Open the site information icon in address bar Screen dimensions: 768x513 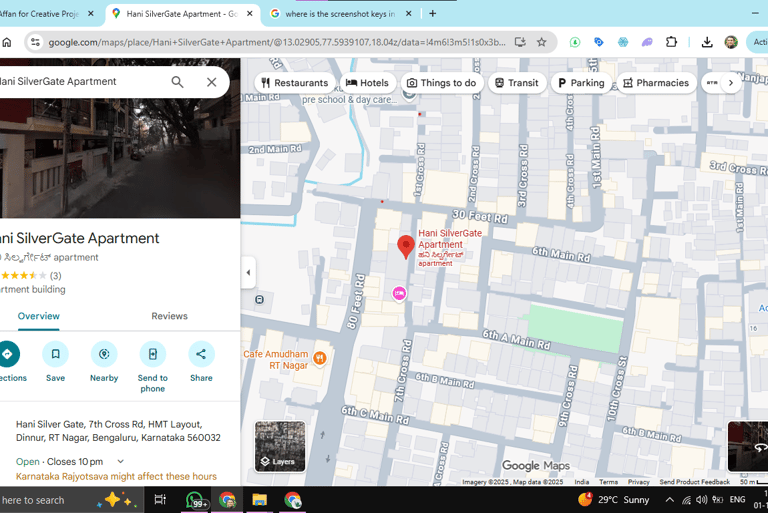(x=35, y=42)
